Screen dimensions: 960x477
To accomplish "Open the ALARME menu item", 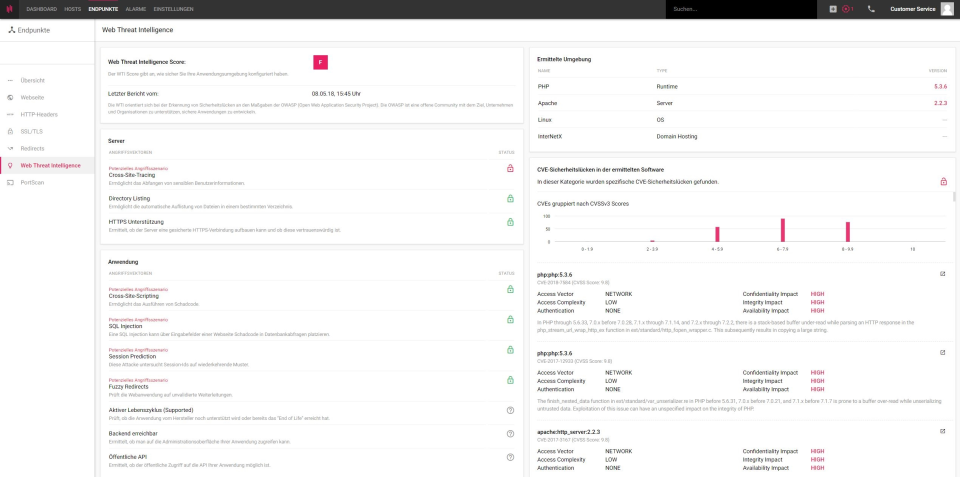I will click(135, 9).
